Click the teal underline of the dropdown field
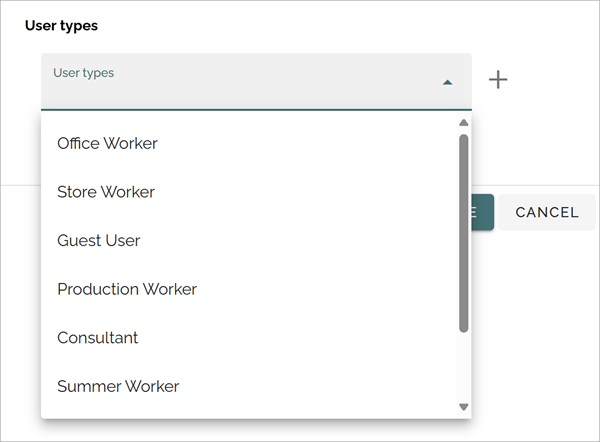 tap(256, 109)
